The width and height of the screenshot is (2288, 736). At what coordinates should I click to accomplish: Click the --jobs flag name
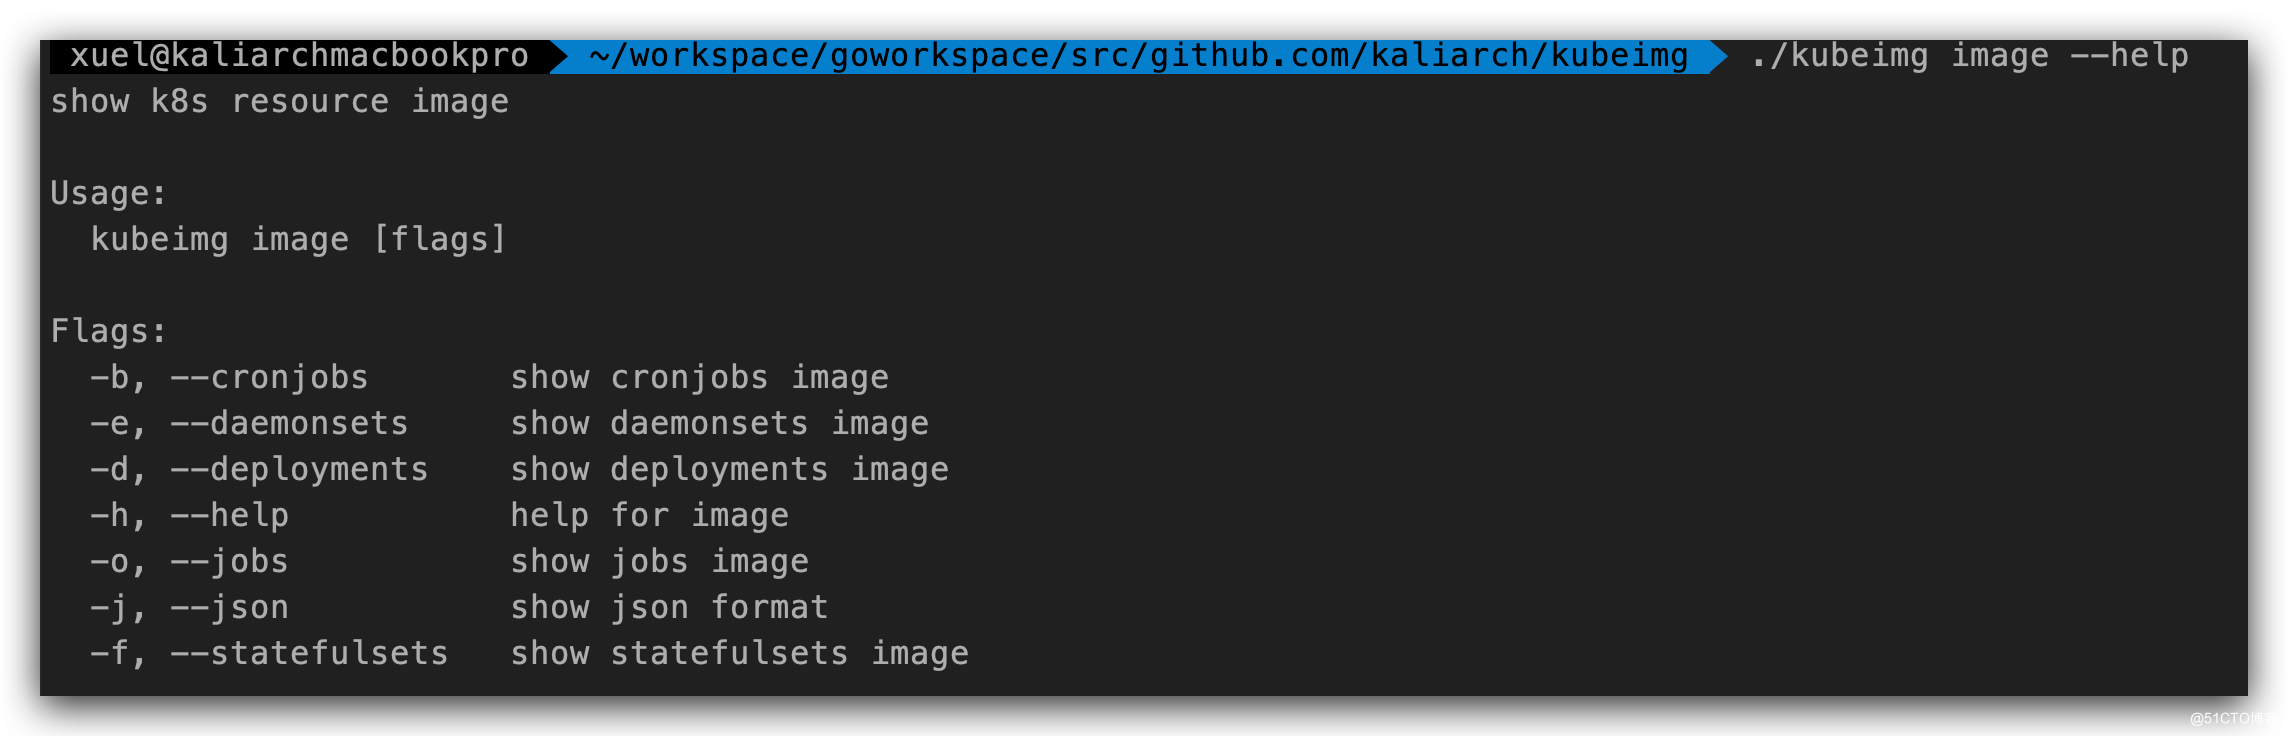[x=229, y=562]
